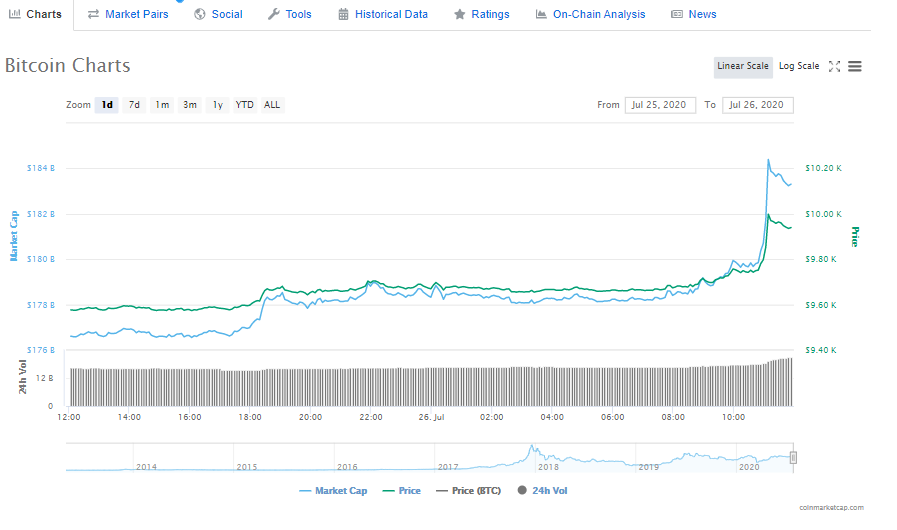Screen dimensions: 897x530
Task: Open the On-Chain Analysis tab
Action: point(590,14)
